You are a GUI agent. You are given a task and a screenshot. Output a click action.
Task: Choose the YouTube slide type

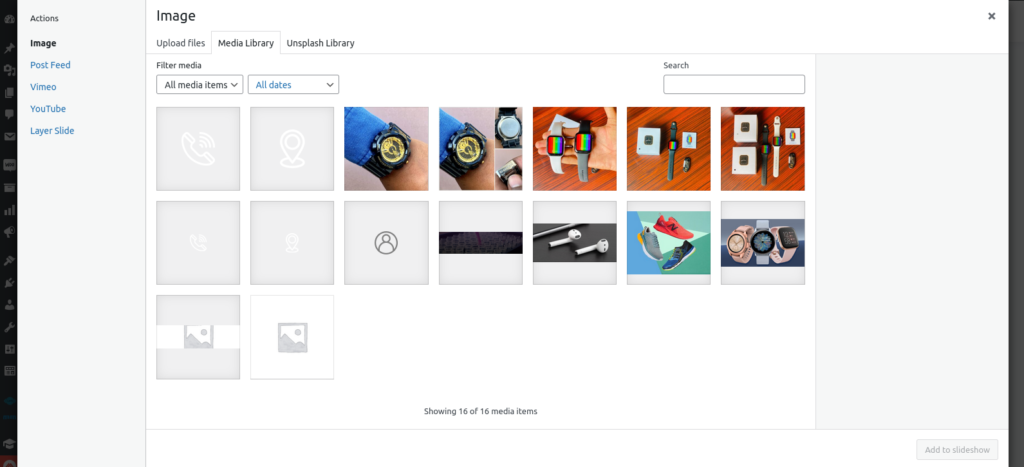click(48, 109)
